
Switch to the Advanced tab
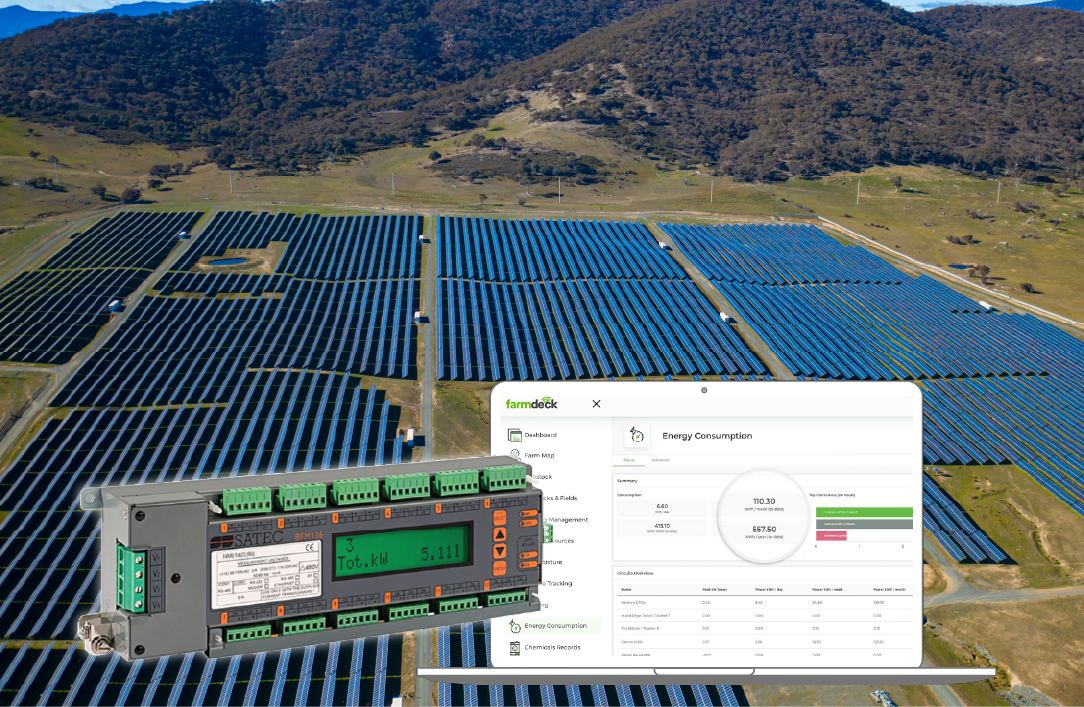tap(661, 460)
